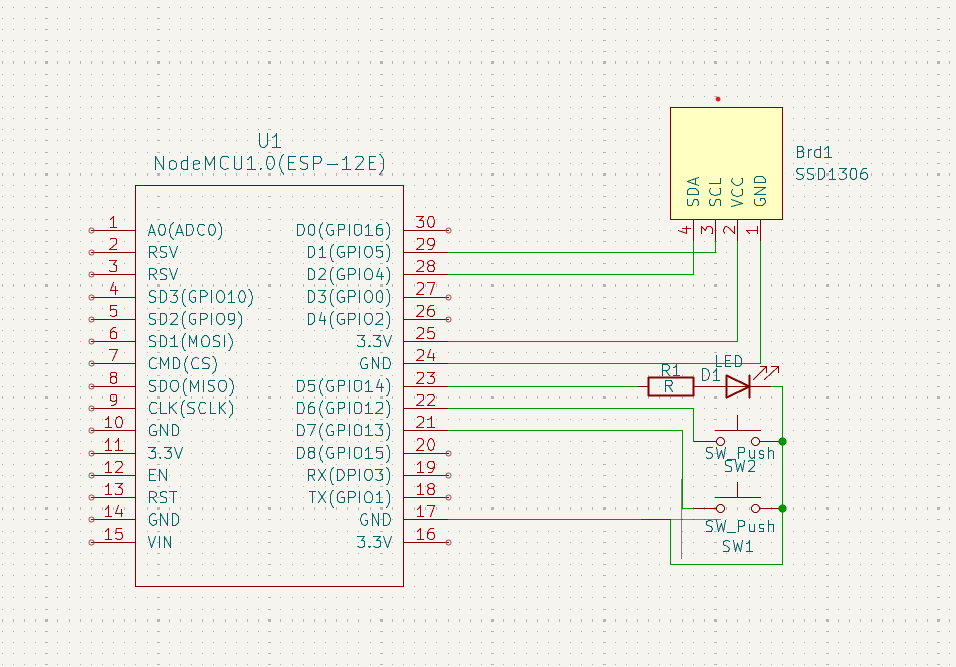Screen dimensions: 956x667
Task: Click the SDA pin 4 of SSD1306
Action: (693, 230)
